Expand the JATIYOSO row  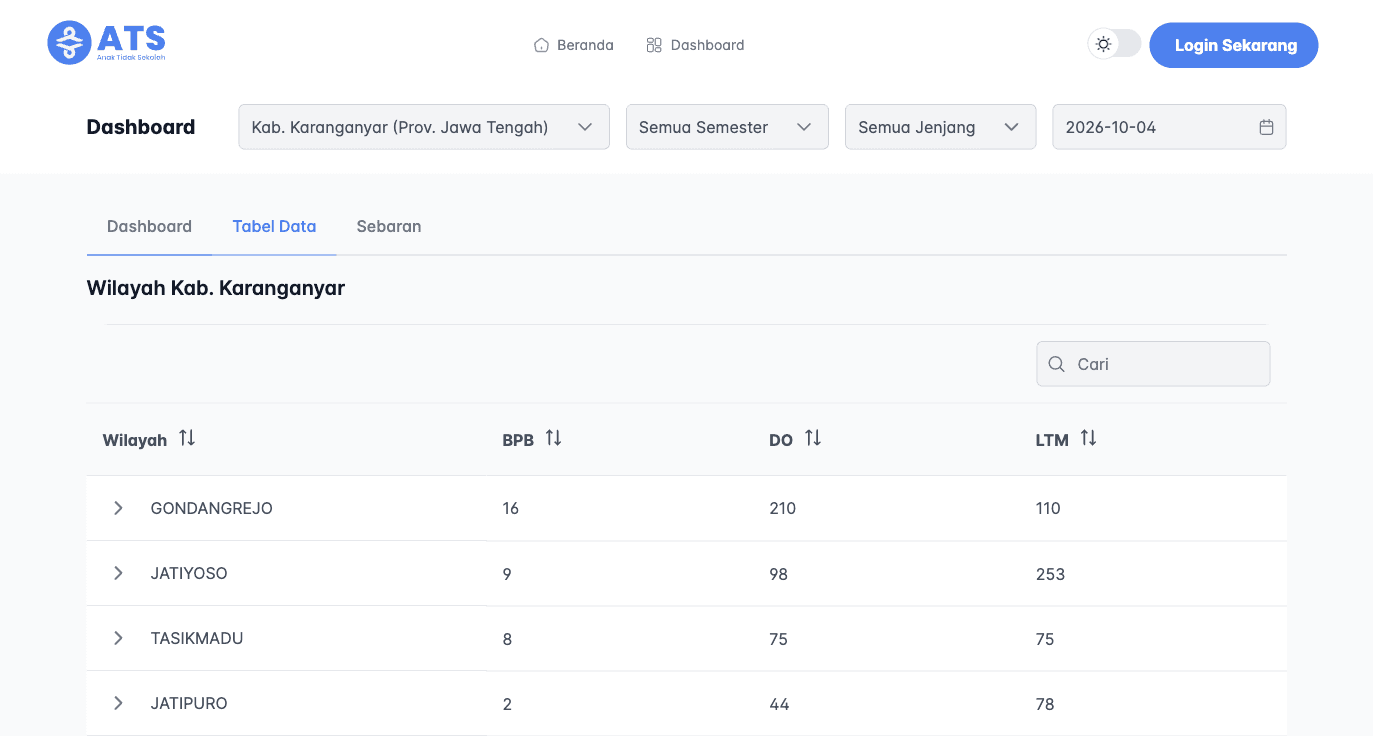(x=118, y=573)
